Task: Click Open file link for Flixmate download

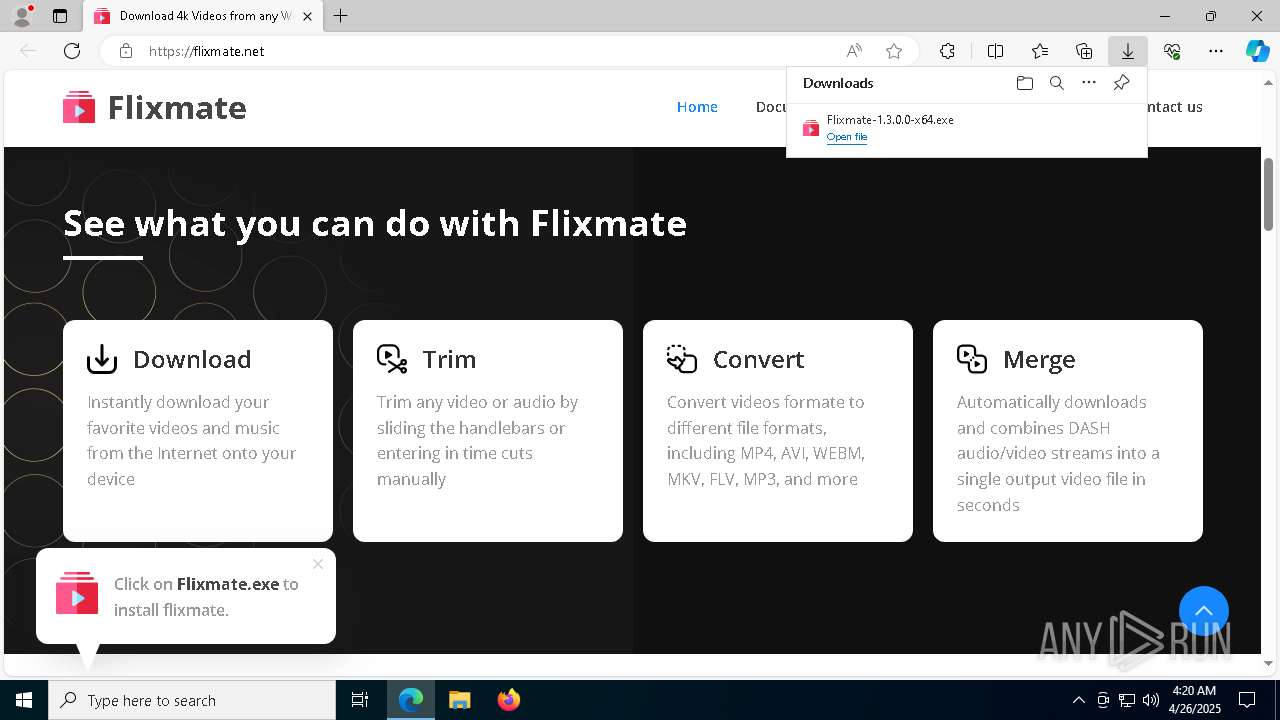Action: (847, 137)
